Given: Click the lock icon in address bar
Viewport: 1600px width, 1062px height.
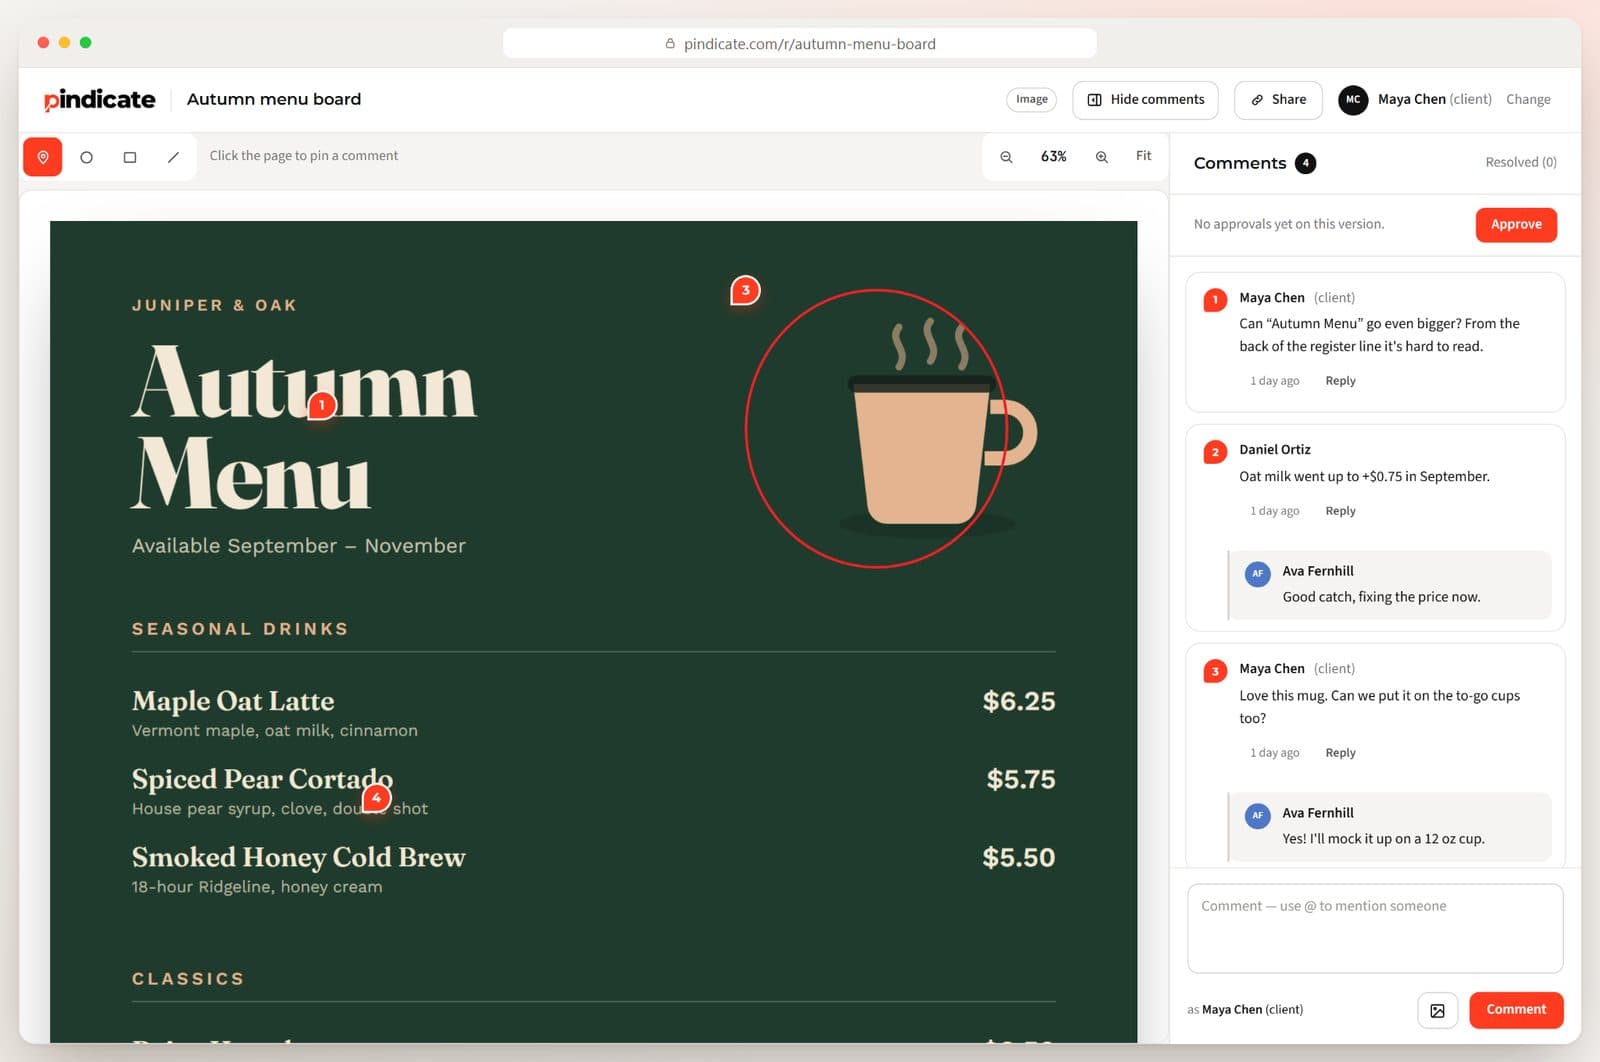Looking at the screenshot, I should coord(670,44).
